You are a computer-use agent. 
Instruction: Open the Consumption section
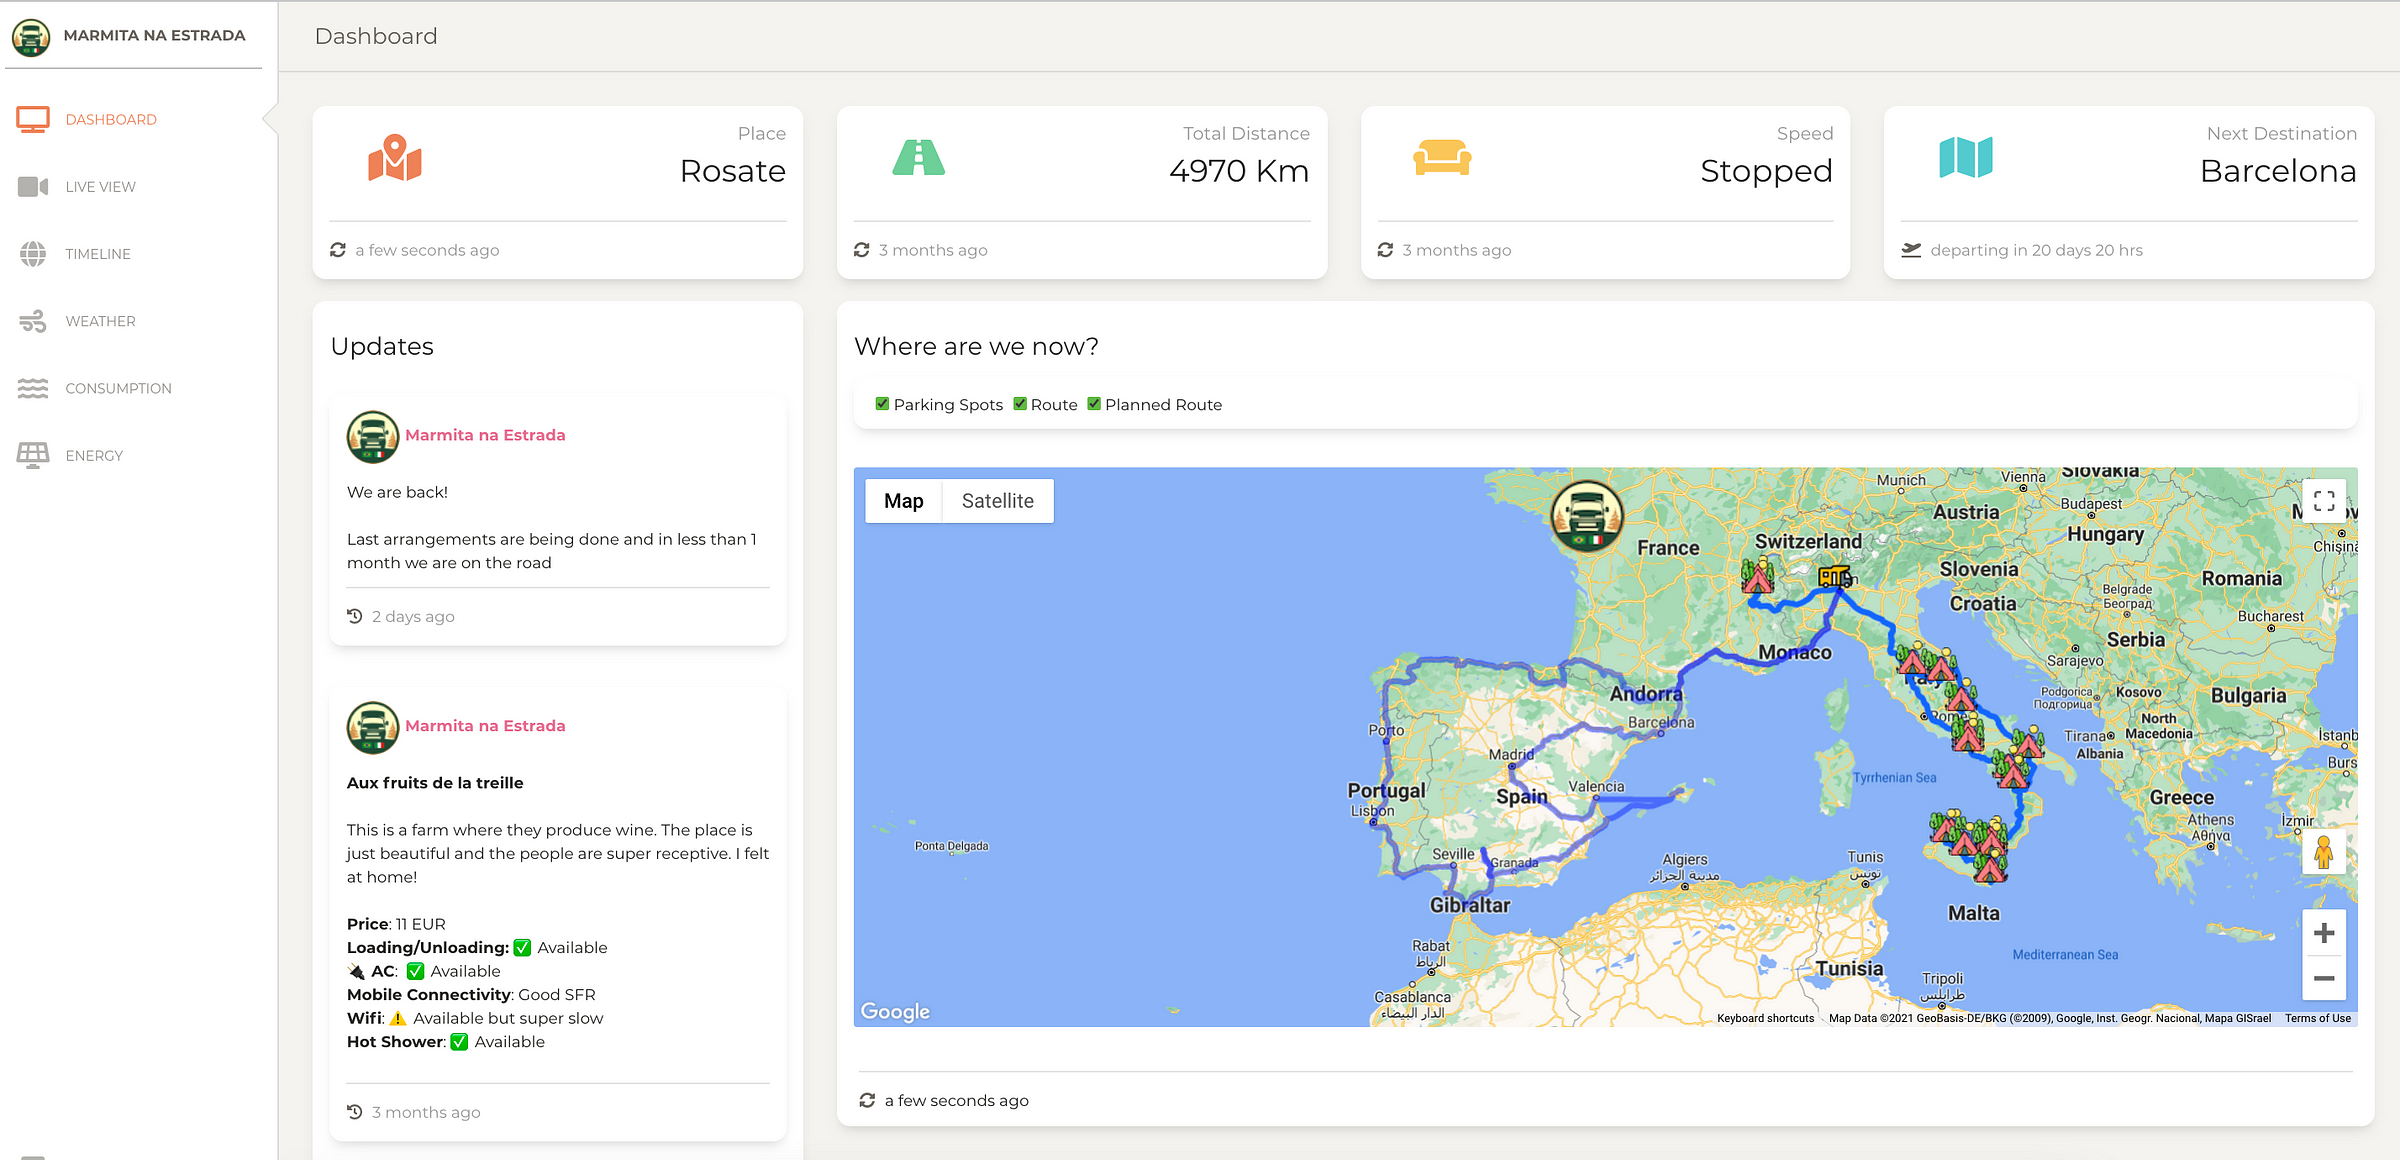click(x=118, y=388)
